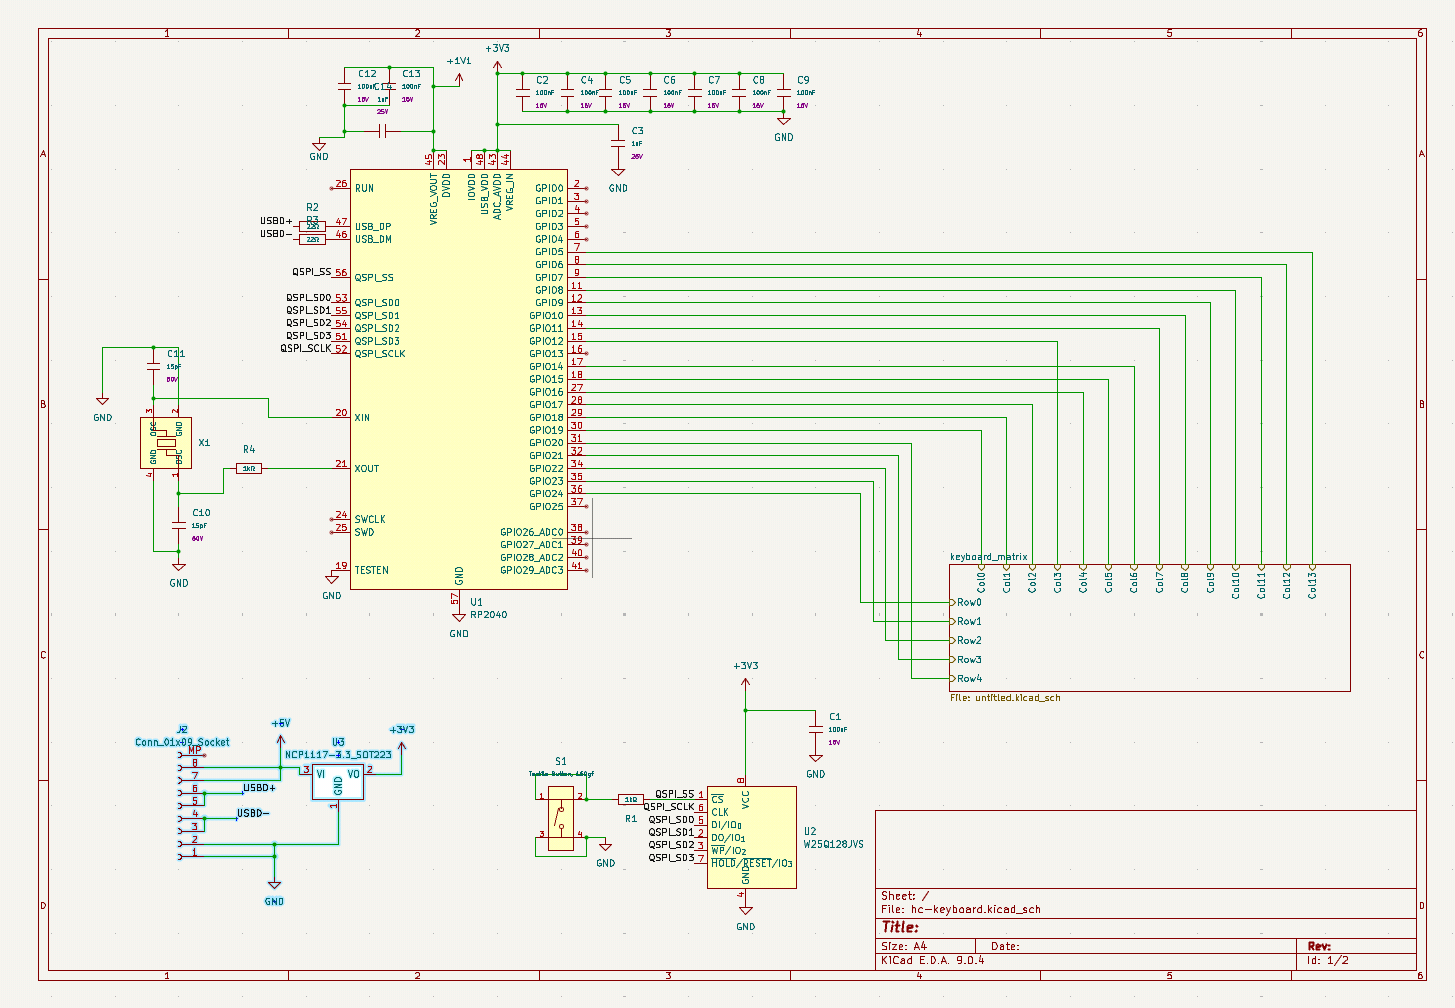Viewport: 1455px width, 1008px height.
Task: Click the +5V power symbol
Action: [281, 724]
